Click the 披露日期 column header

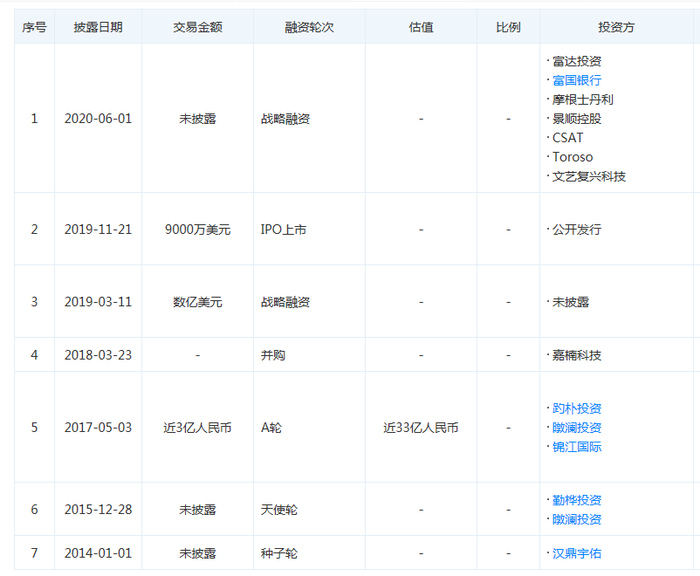98,27
